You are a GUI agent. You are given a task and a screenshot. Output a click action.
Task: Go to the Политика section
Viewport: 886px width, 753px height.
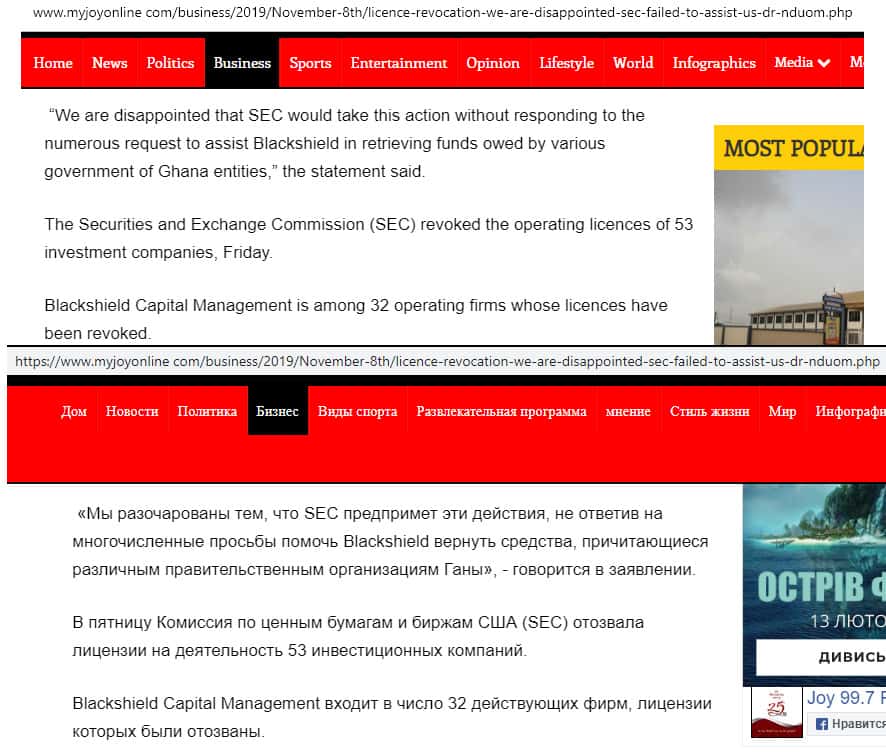(207, 411)
